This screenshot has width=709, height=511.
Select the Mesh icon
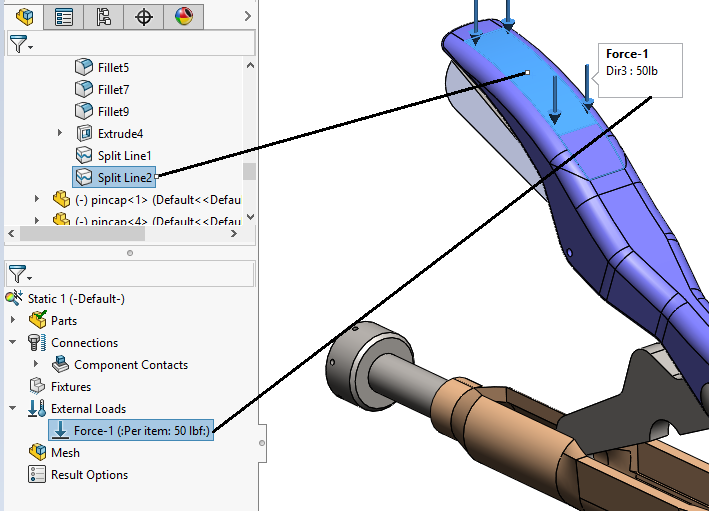click(x=38, y=452)
